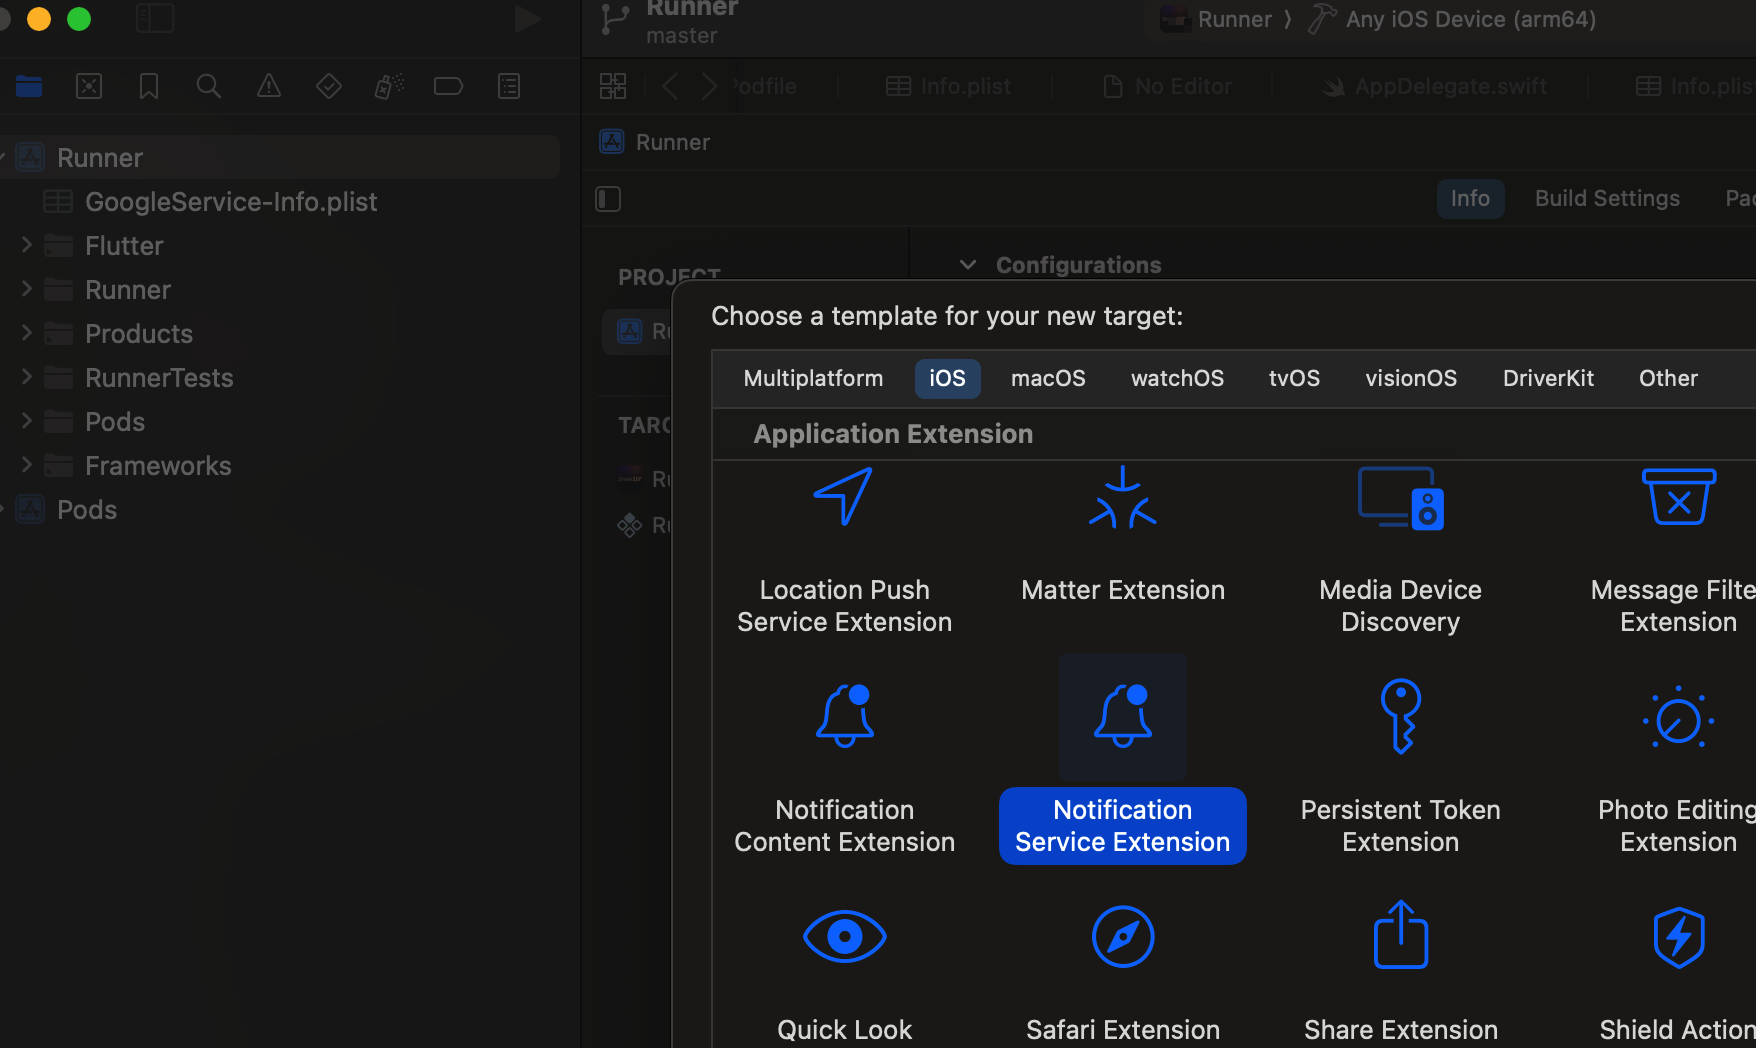Go forward with the right chevron
This screenshot has height=1048, width=1756.
click(x=709, y=87)
